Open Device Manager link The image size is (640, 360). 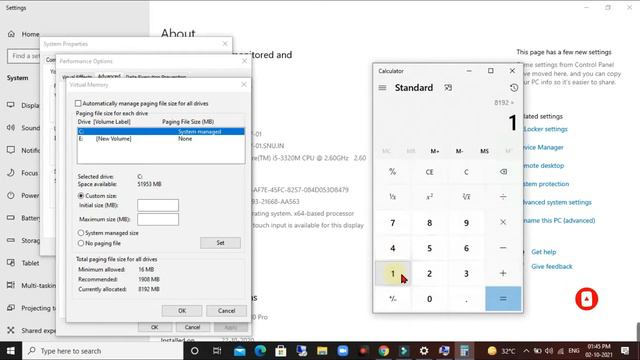[x=544, y=147]
